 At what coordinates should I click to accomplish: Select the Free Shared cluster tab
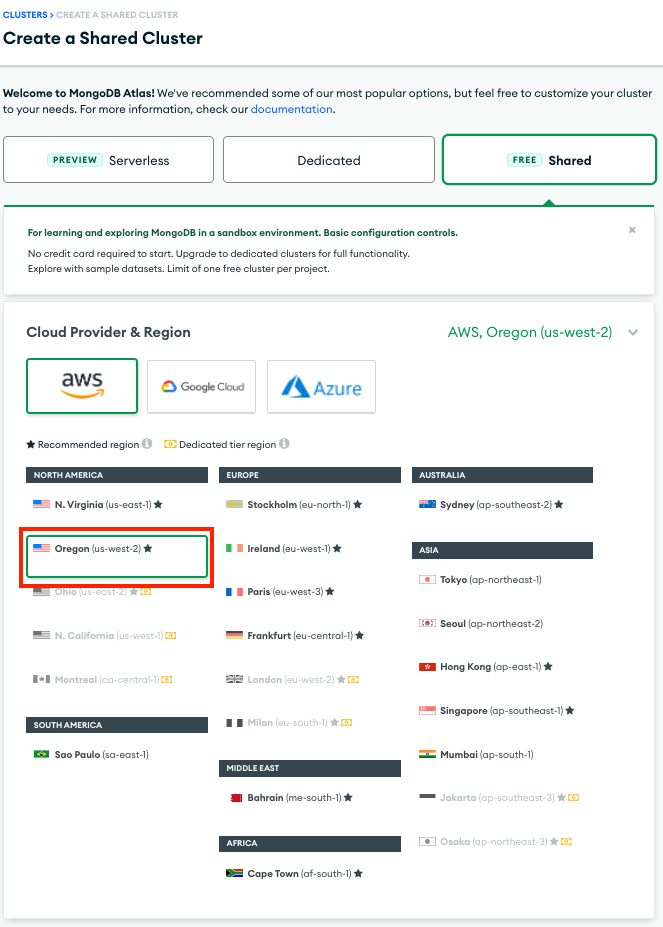coord(549,160)
